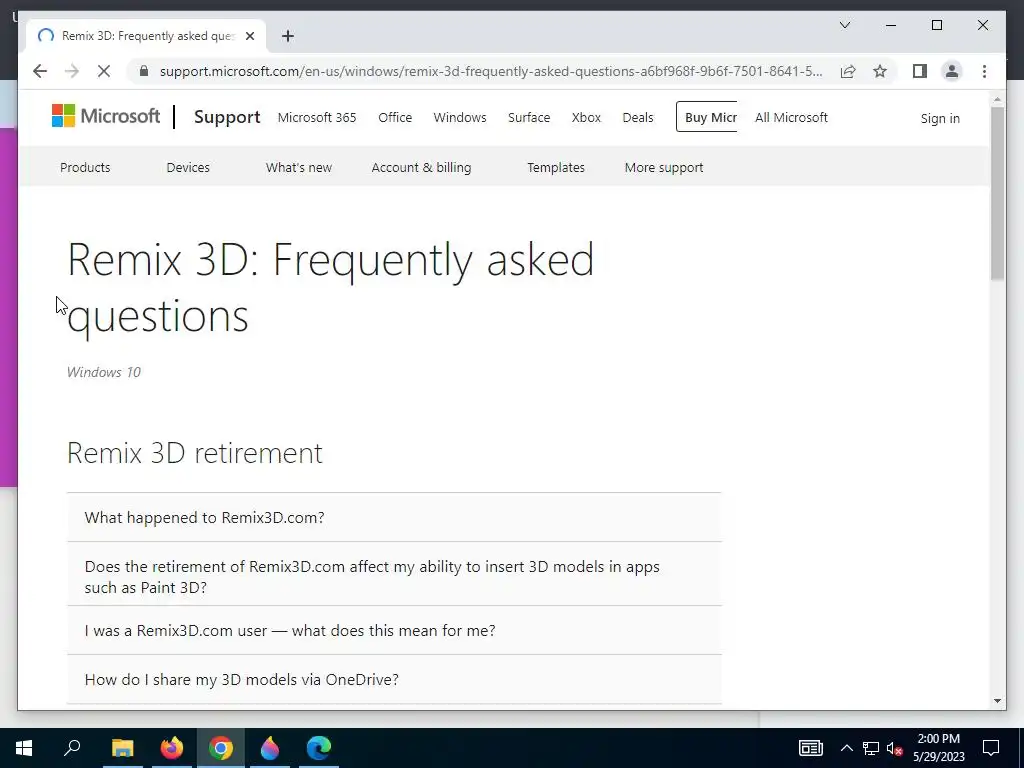Open News and interests taskbar icon
1024x768 pixels.
[810, 748]
